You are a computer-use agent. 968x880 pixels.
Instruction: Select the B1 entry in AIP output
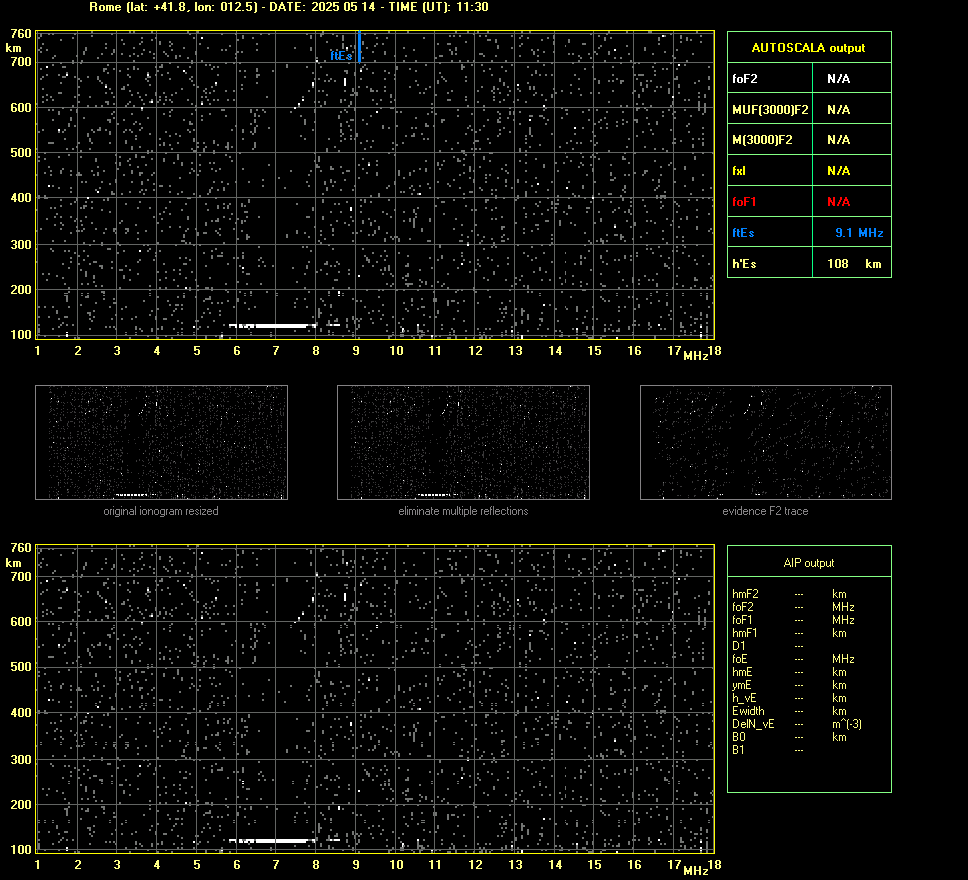(x=738, y=750)
